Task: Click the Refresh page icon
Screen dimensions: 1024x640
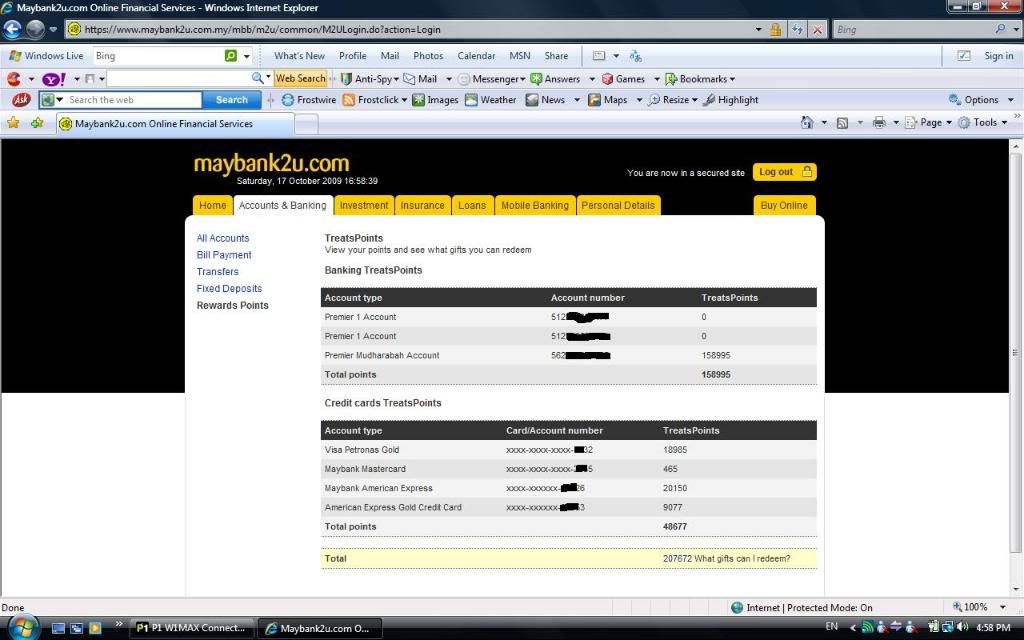Action: pos(797,29)
